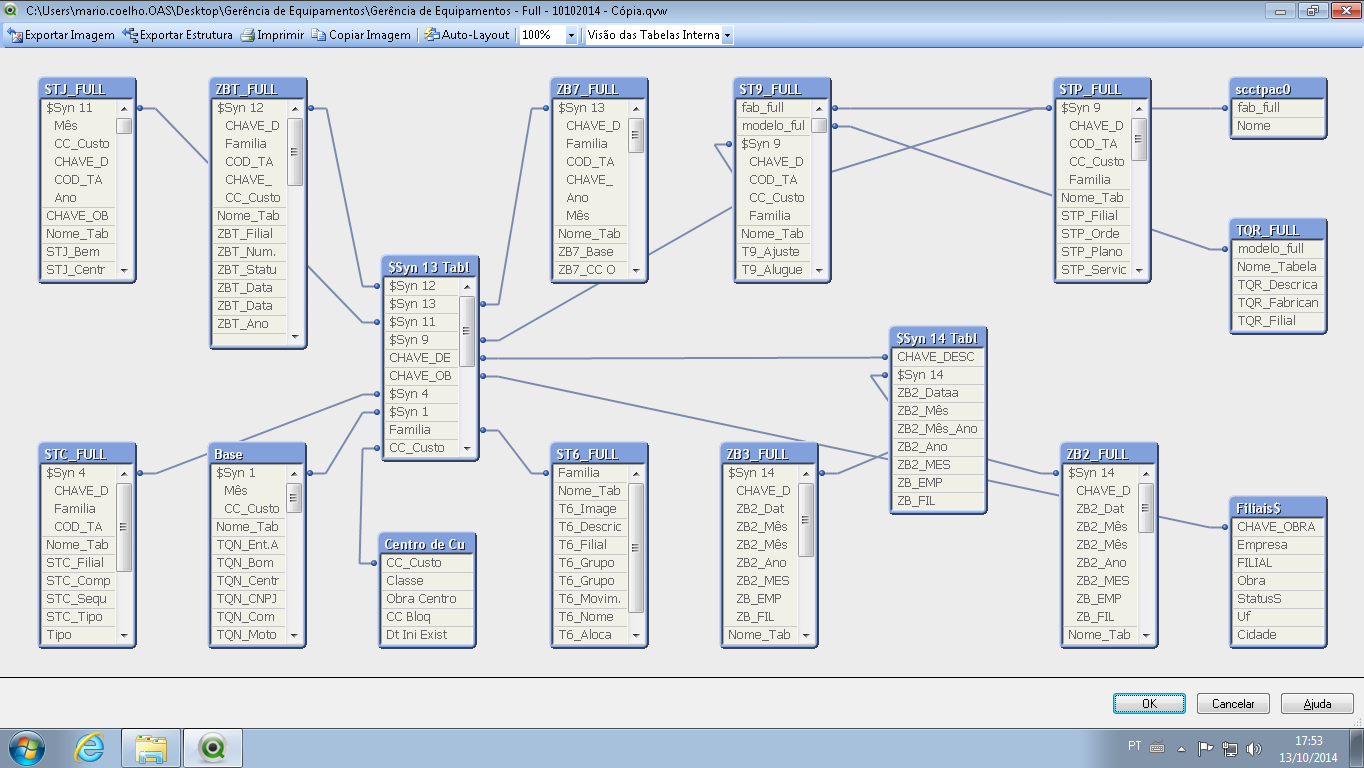Click TQR_Descrica field in TQR_FULL
The image size is (1364, 768).
tap(1278, 285)
